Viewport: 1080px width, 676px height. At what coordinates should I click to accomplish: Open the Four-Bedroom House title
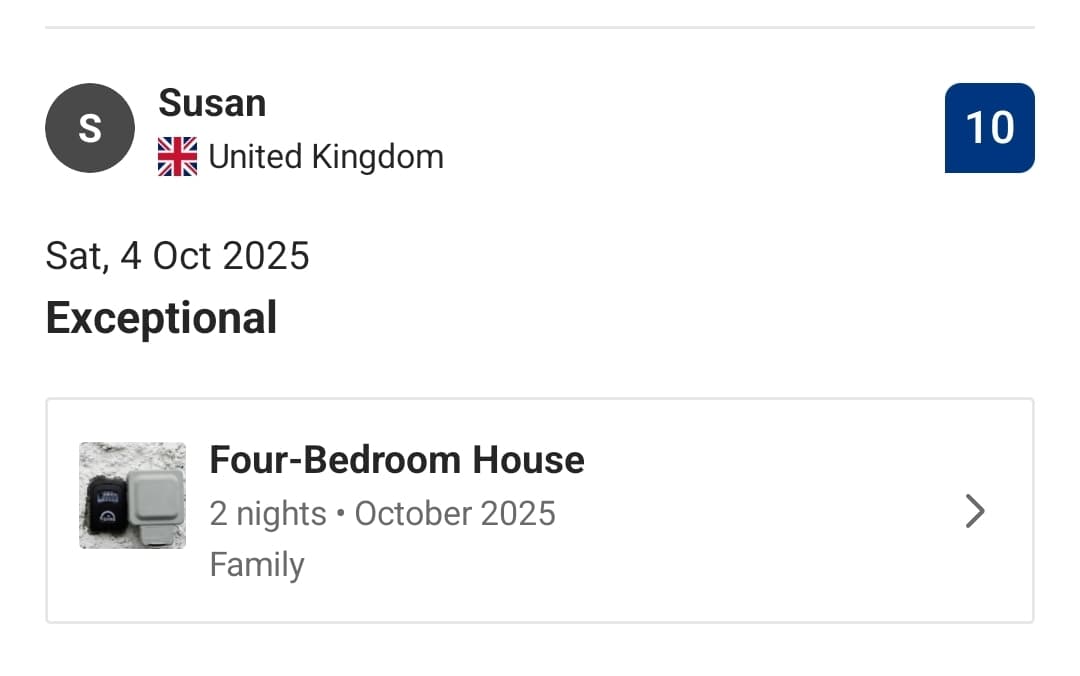click(397, 460)
